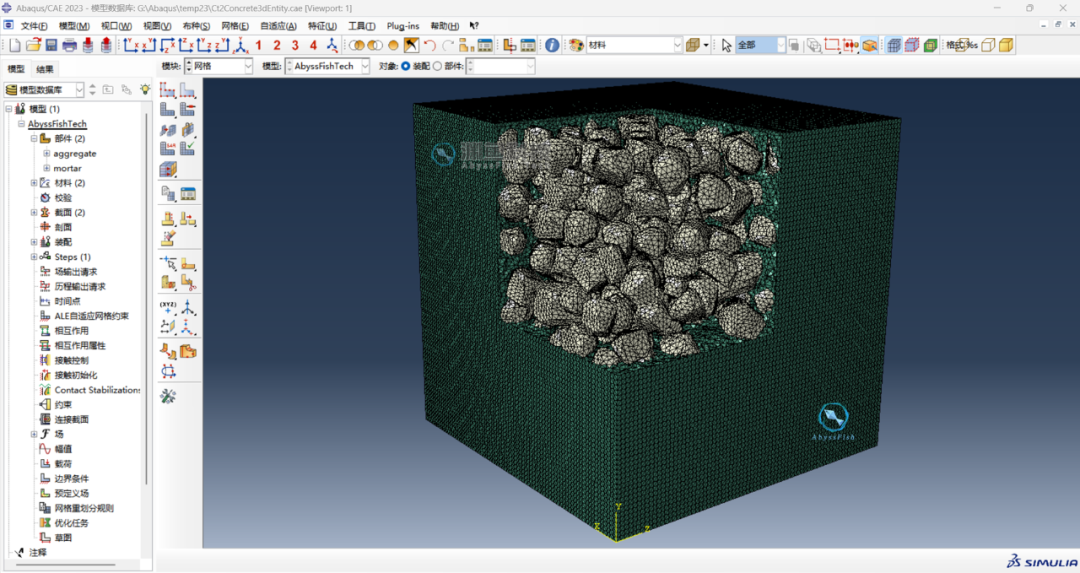Image resolution: width=1080 pixels, height=573 pixels.
Task: Click the shaded render style icon
Action: (x=1006, y=45)
